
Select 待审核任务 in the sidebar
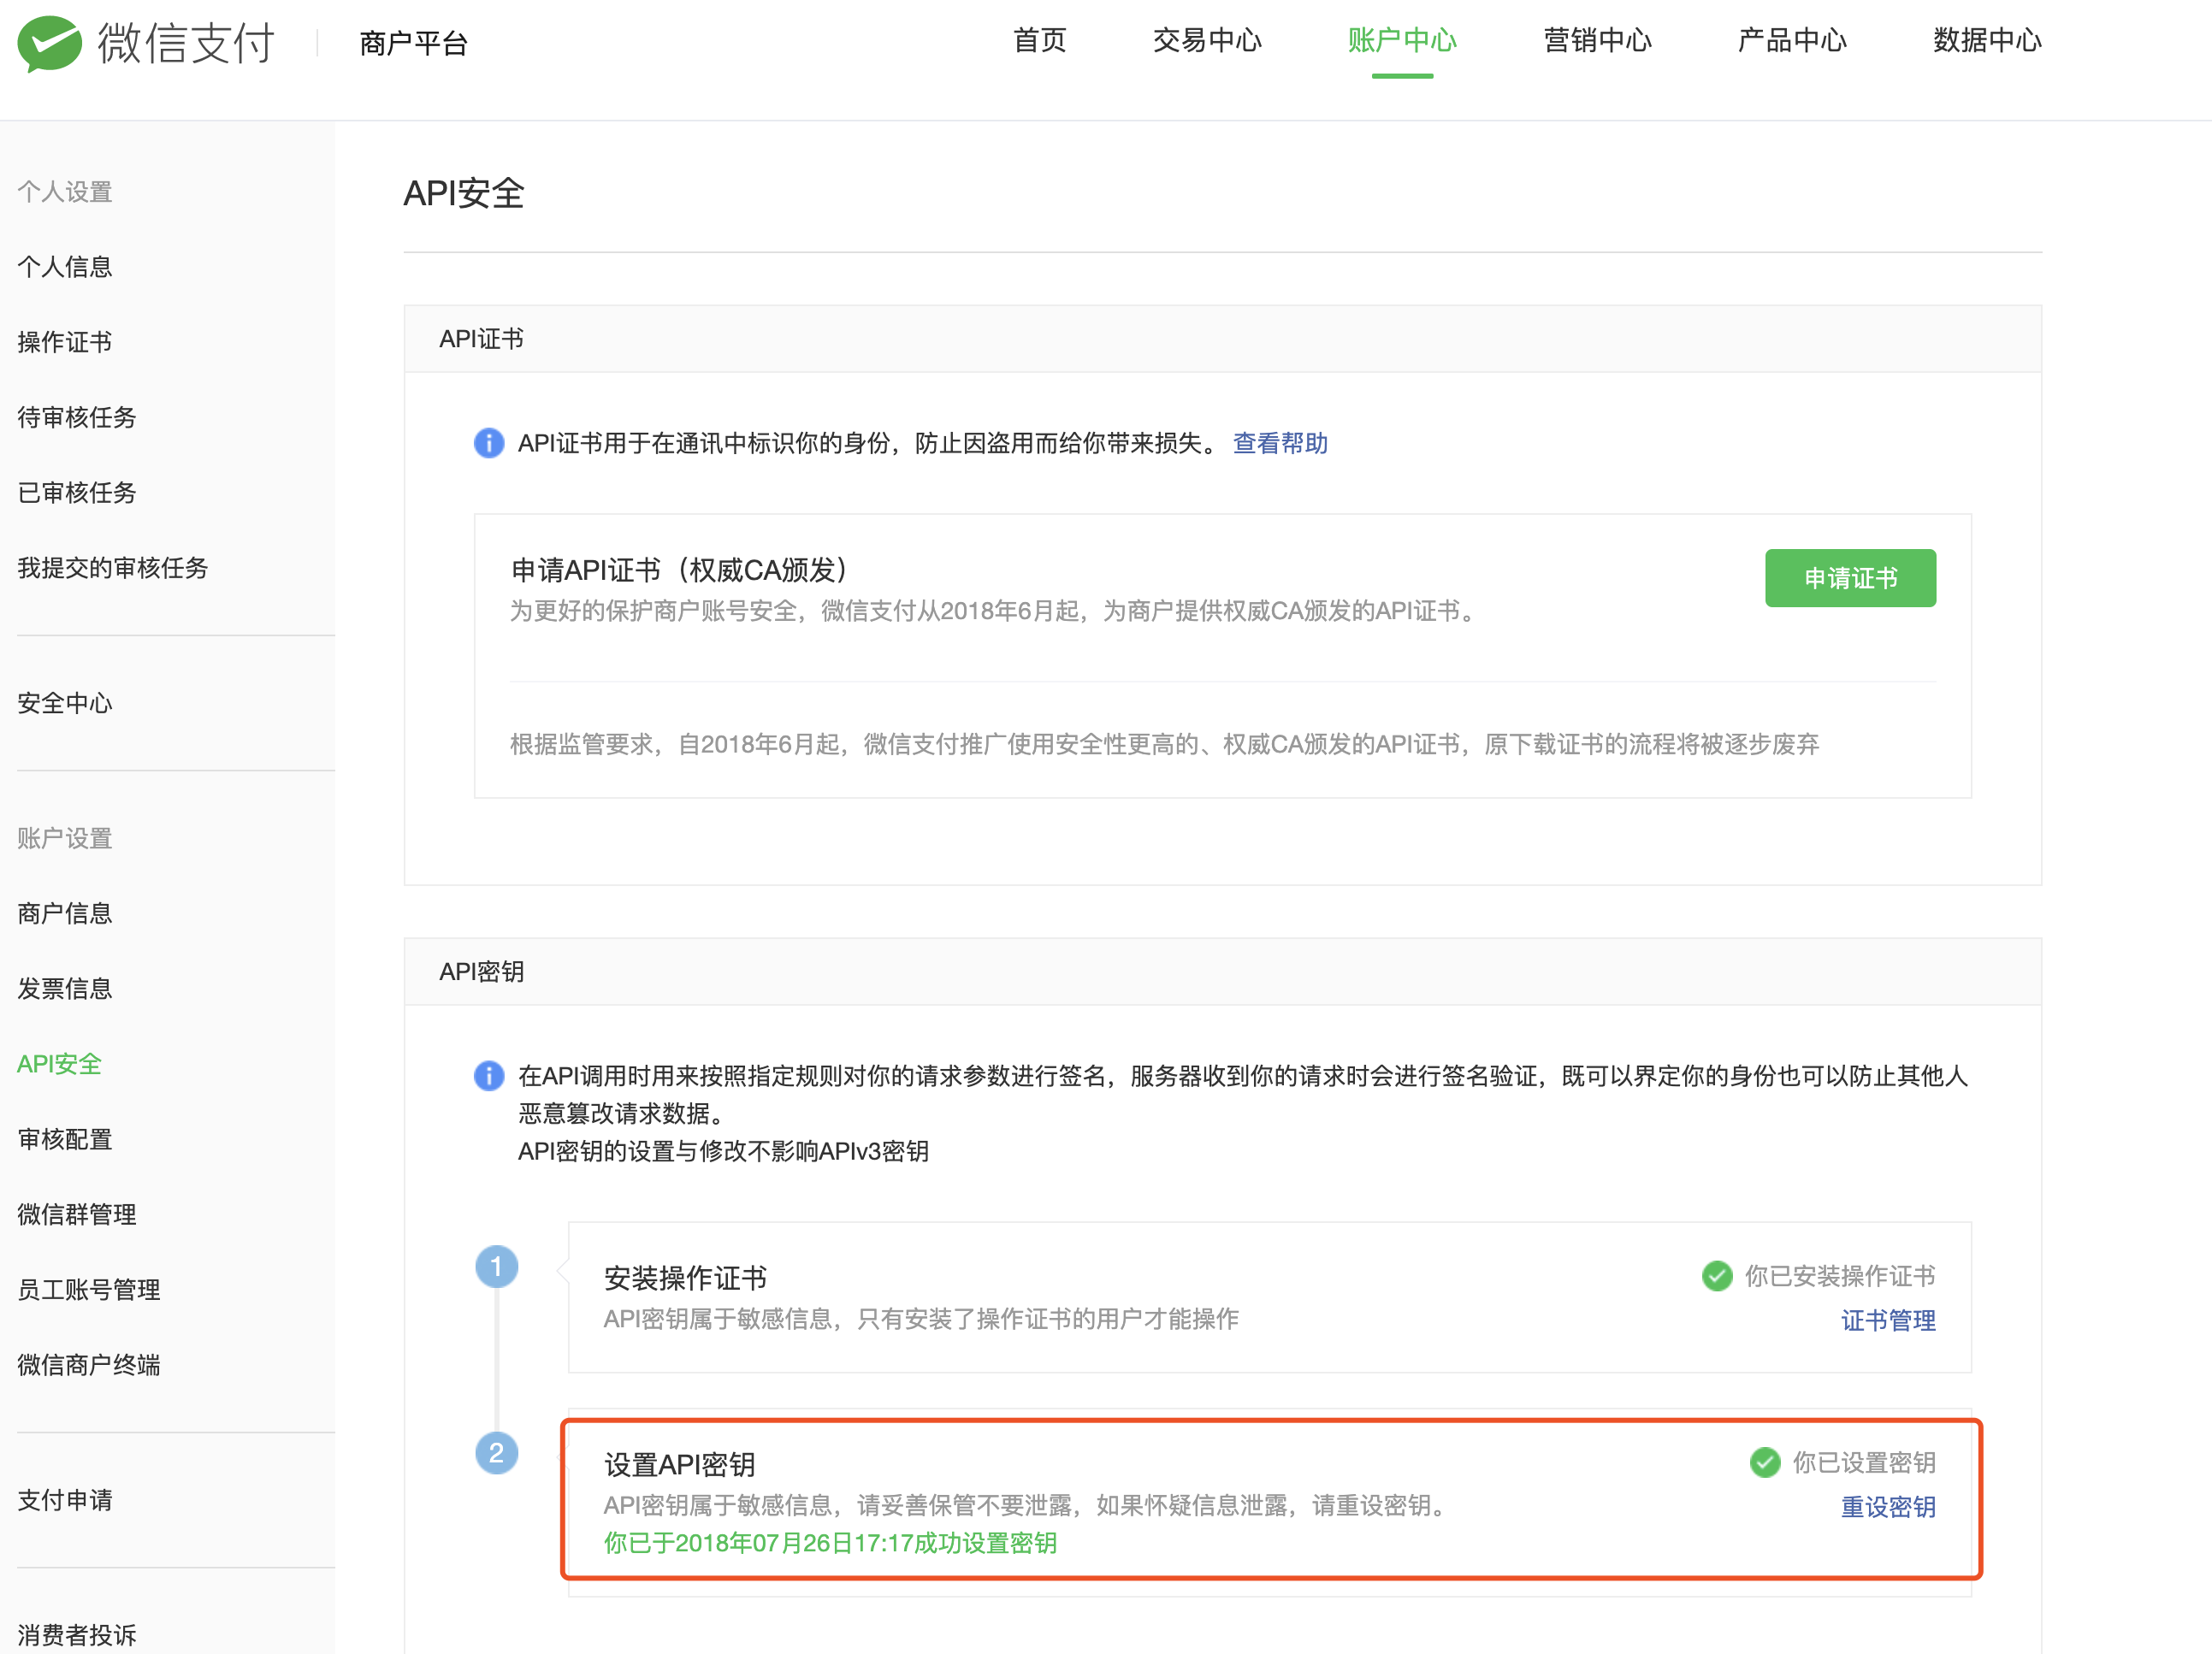pos(77,417)
